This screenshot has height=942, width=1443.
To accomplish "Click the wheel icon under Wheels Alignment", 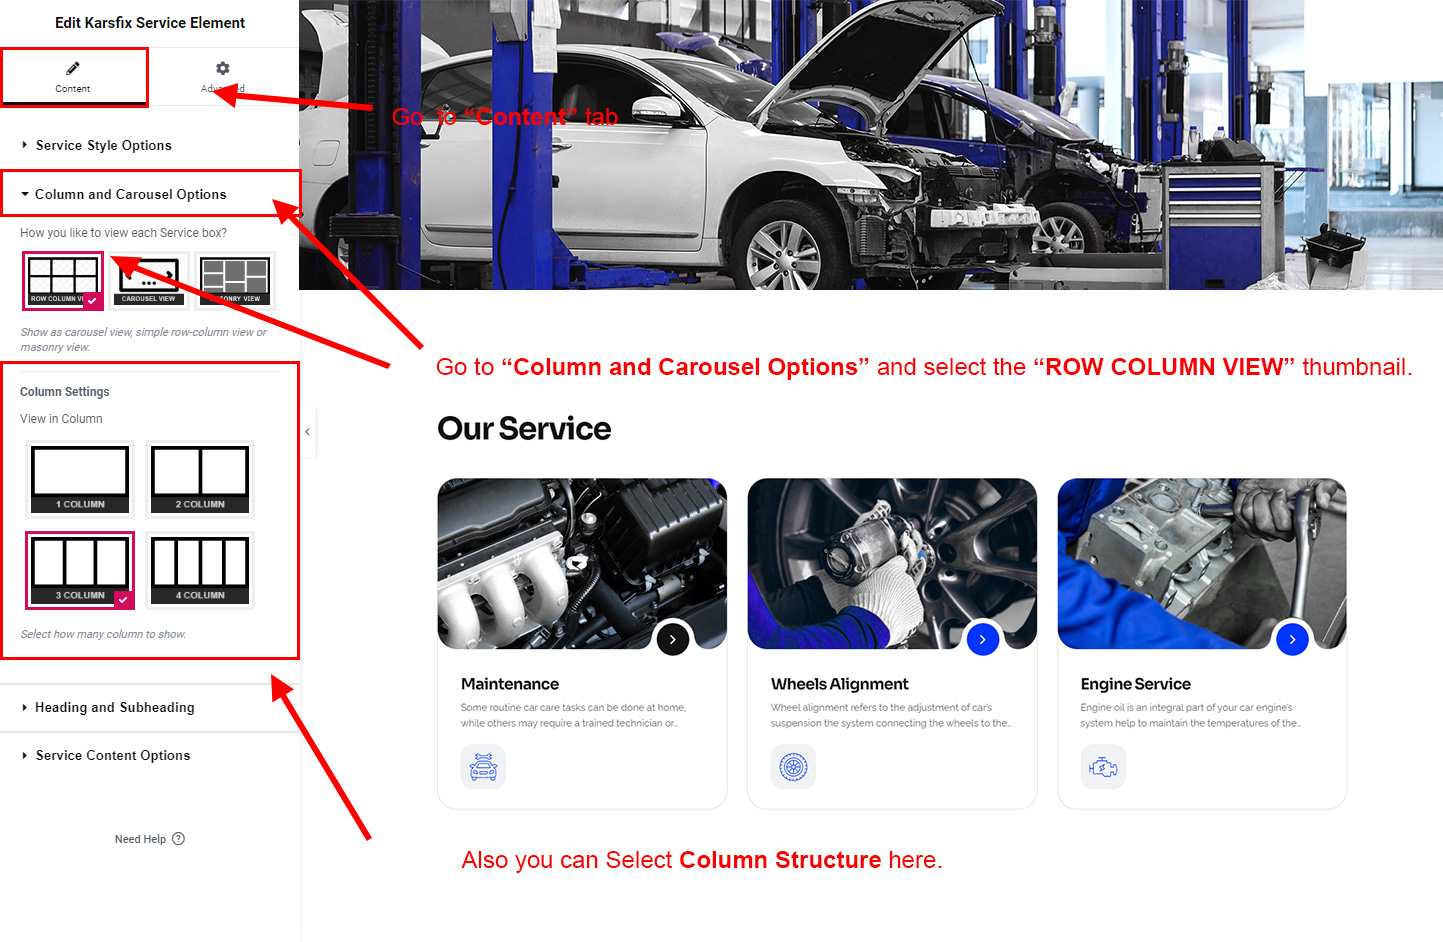I will point(793,767).
